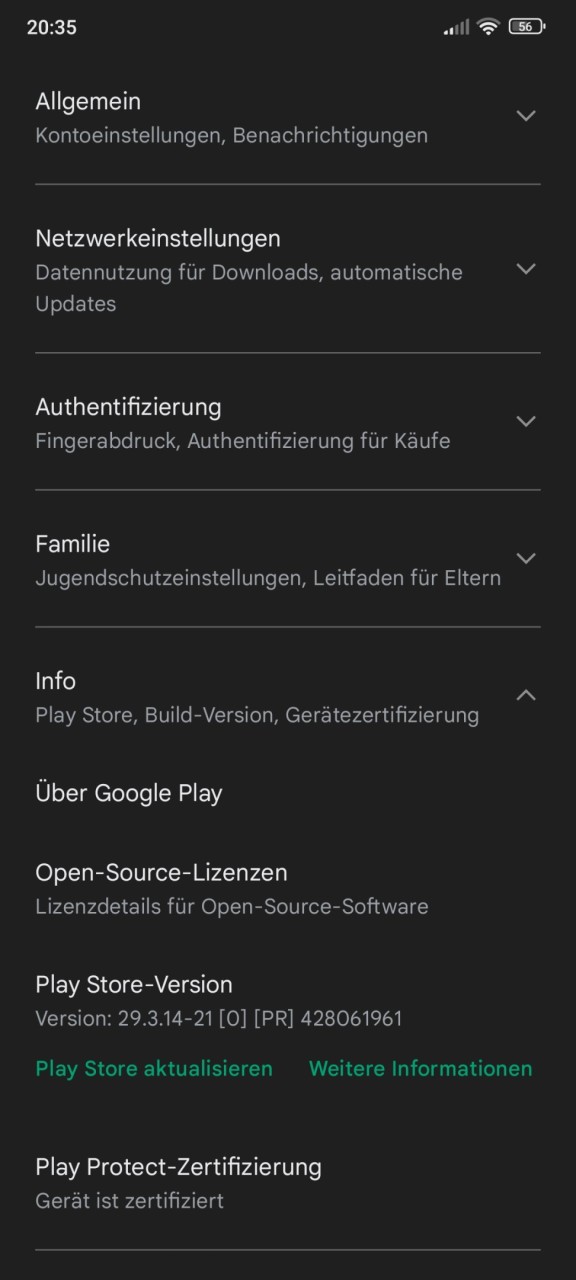Tap the Wi-Fi status icon
This screenshot has width=576, height=1280.
pyautogui.click(x=488, y=27)
